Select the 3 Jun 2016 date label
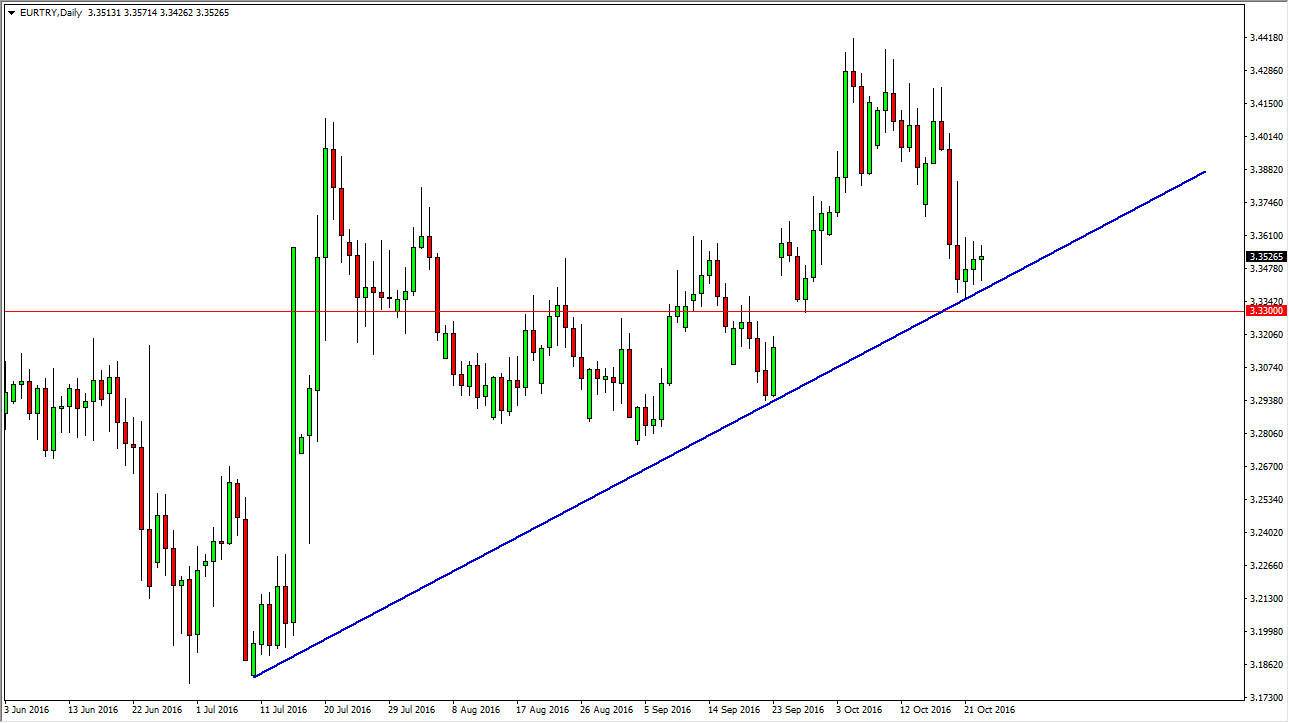This screenshot has width=1289, height=723. [x=26, y=709]
